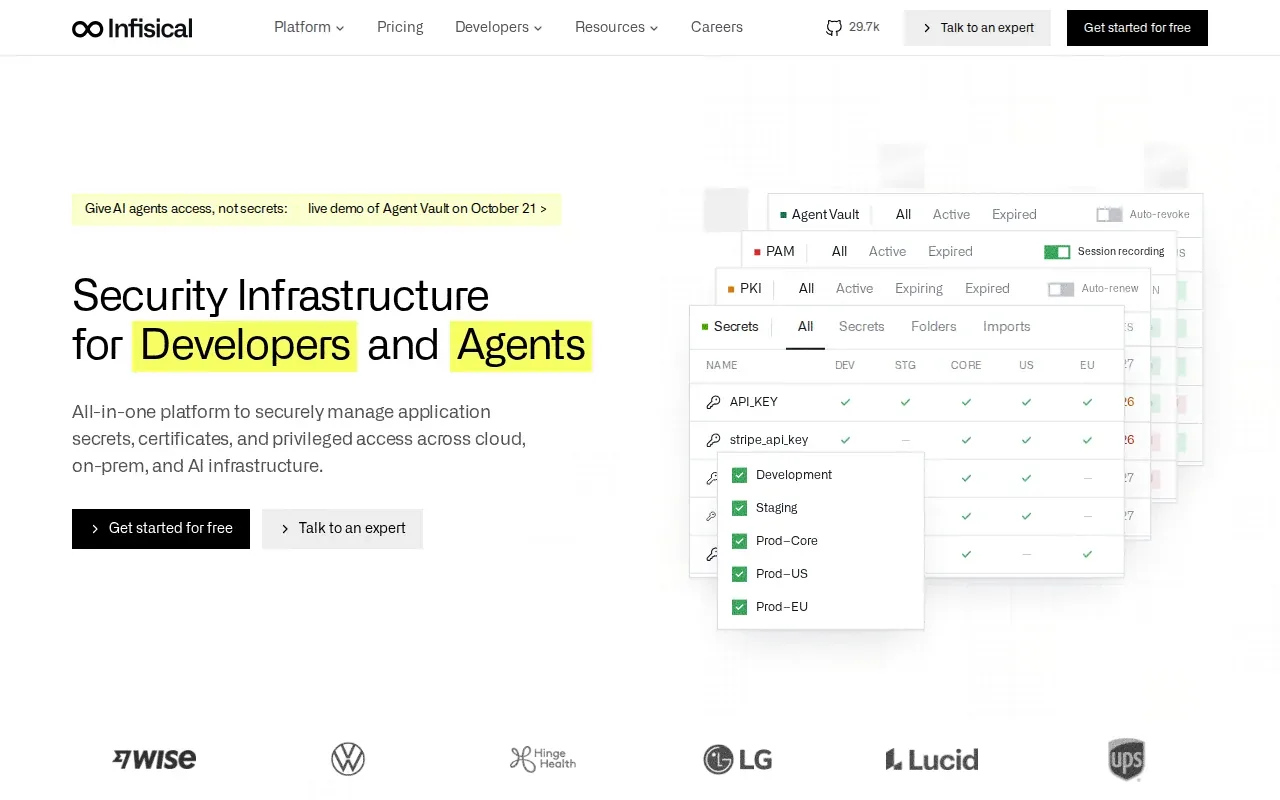This screenshot has width=1280, height=800.
Task: Open the Careers page
Action: pos(717,28)
